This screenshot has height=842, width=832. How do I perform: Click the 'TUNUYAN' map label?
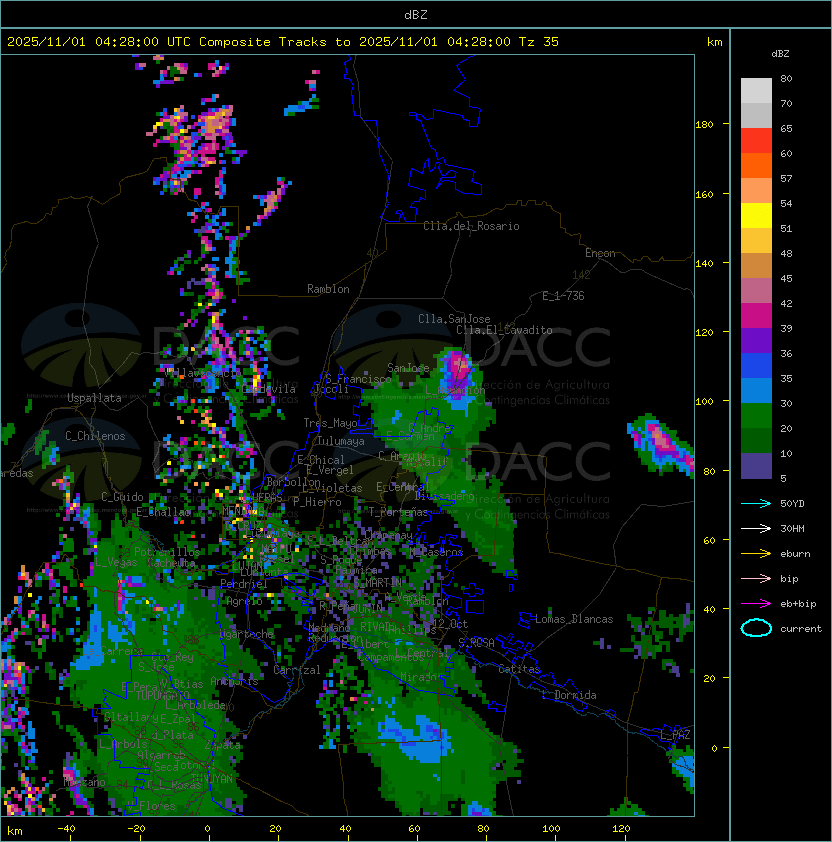coord(212,779)
